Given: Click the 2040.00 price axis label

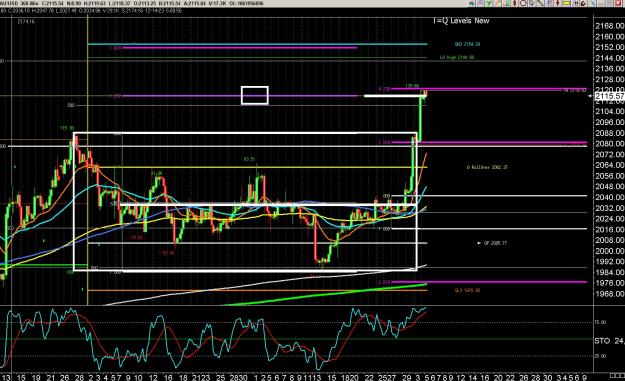Looking at the screenshot, I should click(x=609, y=197).
